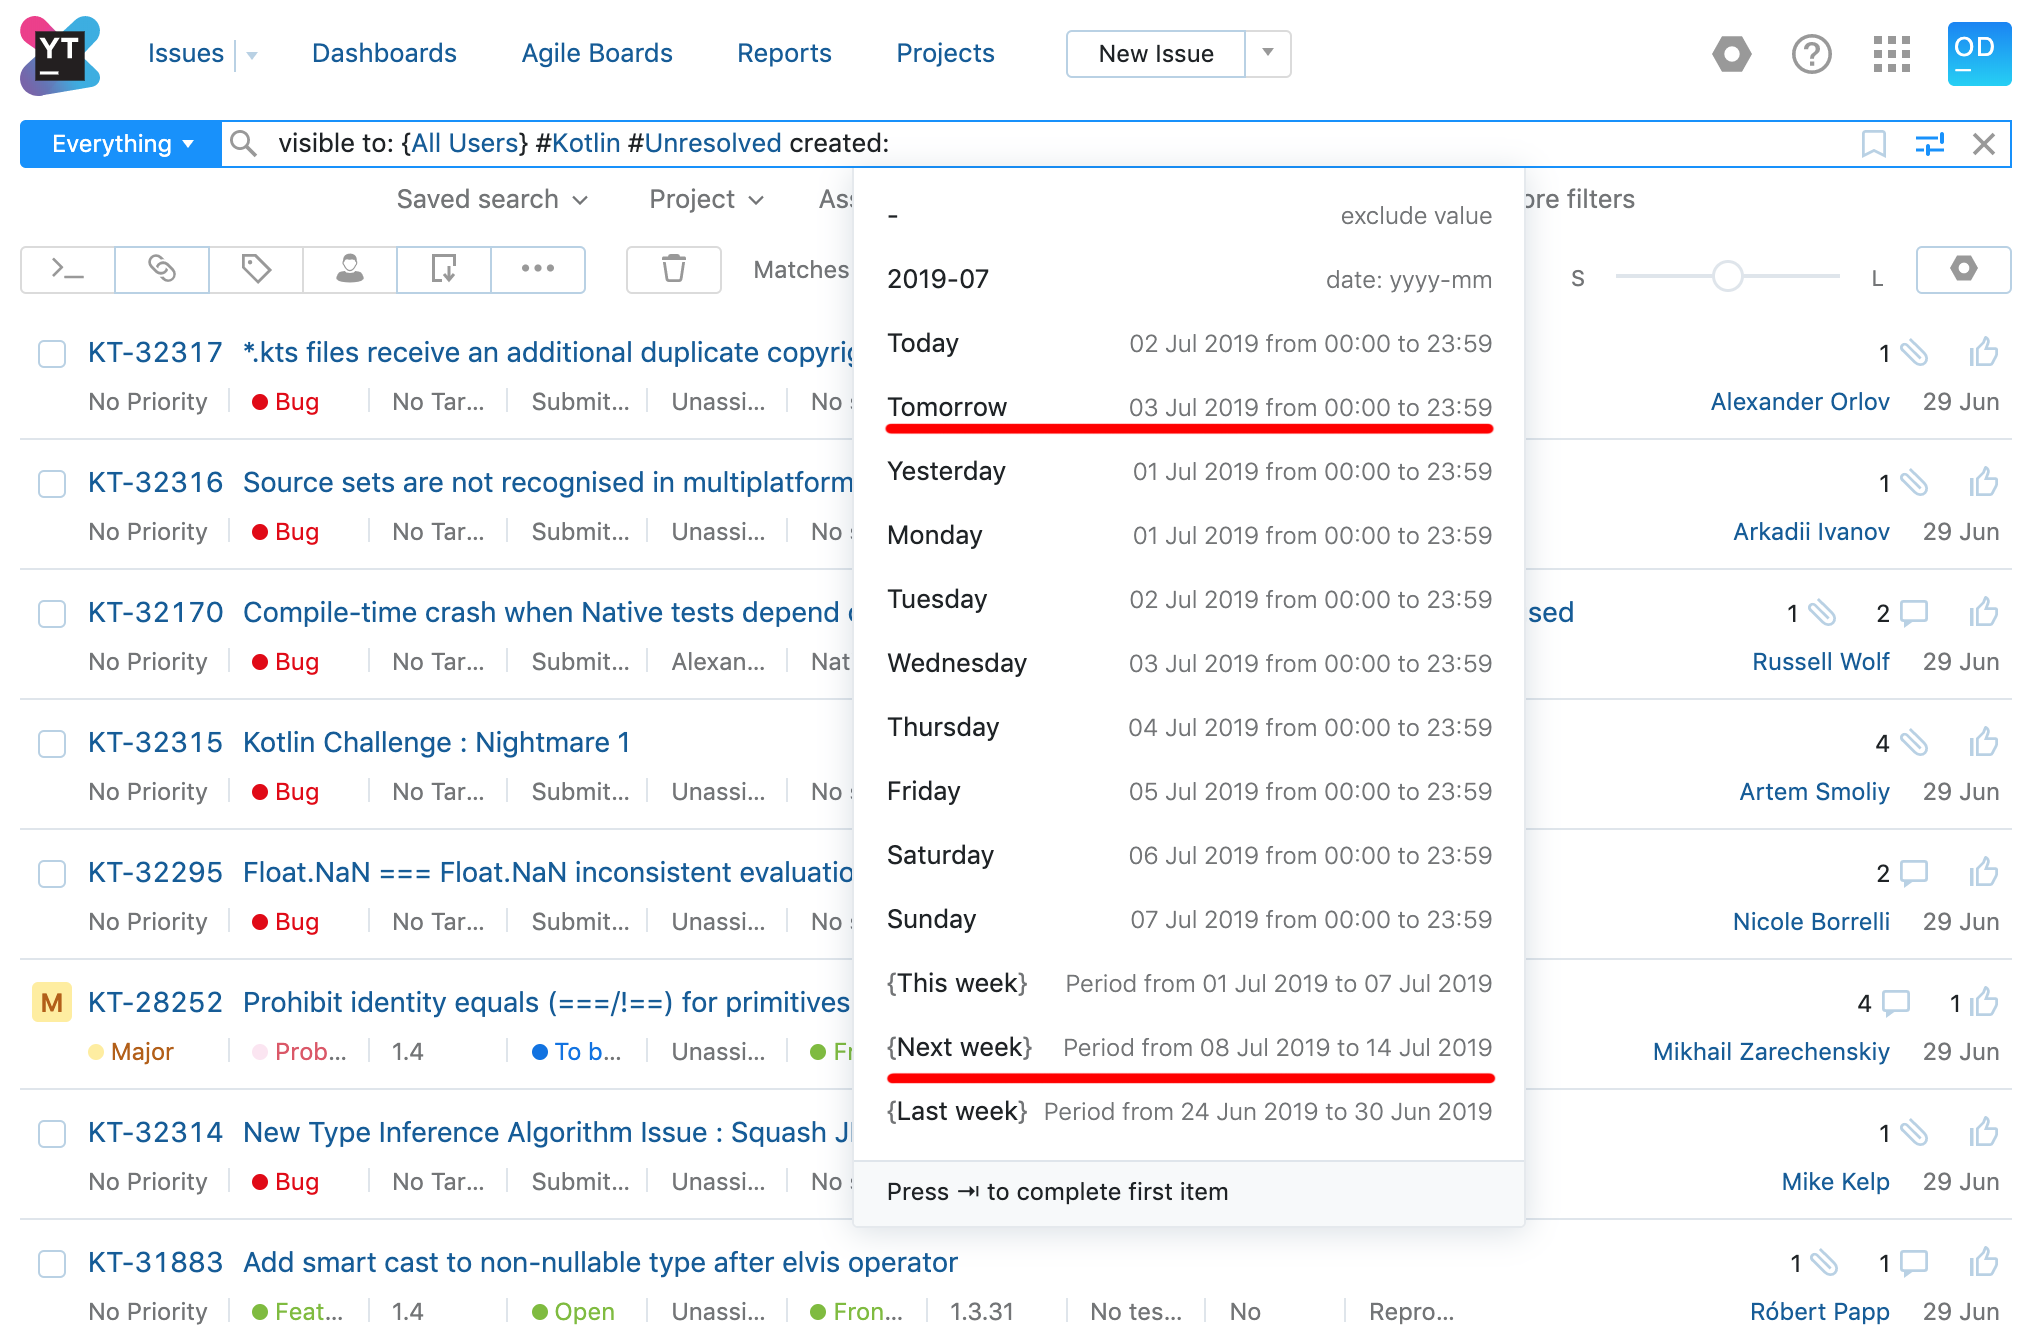Click the delete/trash icon in toolbar
The height and width of the screenshot is (1344, 2032).
(x=672, y=270)
